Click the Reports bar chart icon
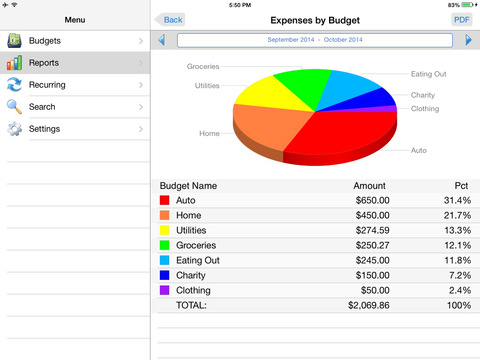This screenshot has width=480, height=360. pos(14,63)
